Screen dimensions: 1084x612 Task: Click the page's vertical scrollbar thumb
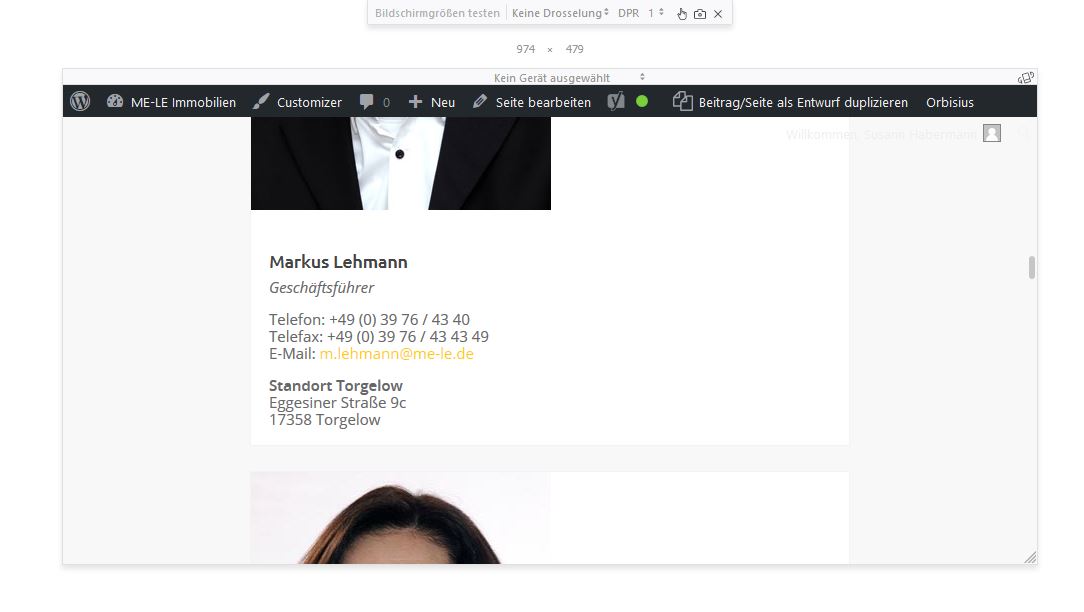(x=1031, y=267)
